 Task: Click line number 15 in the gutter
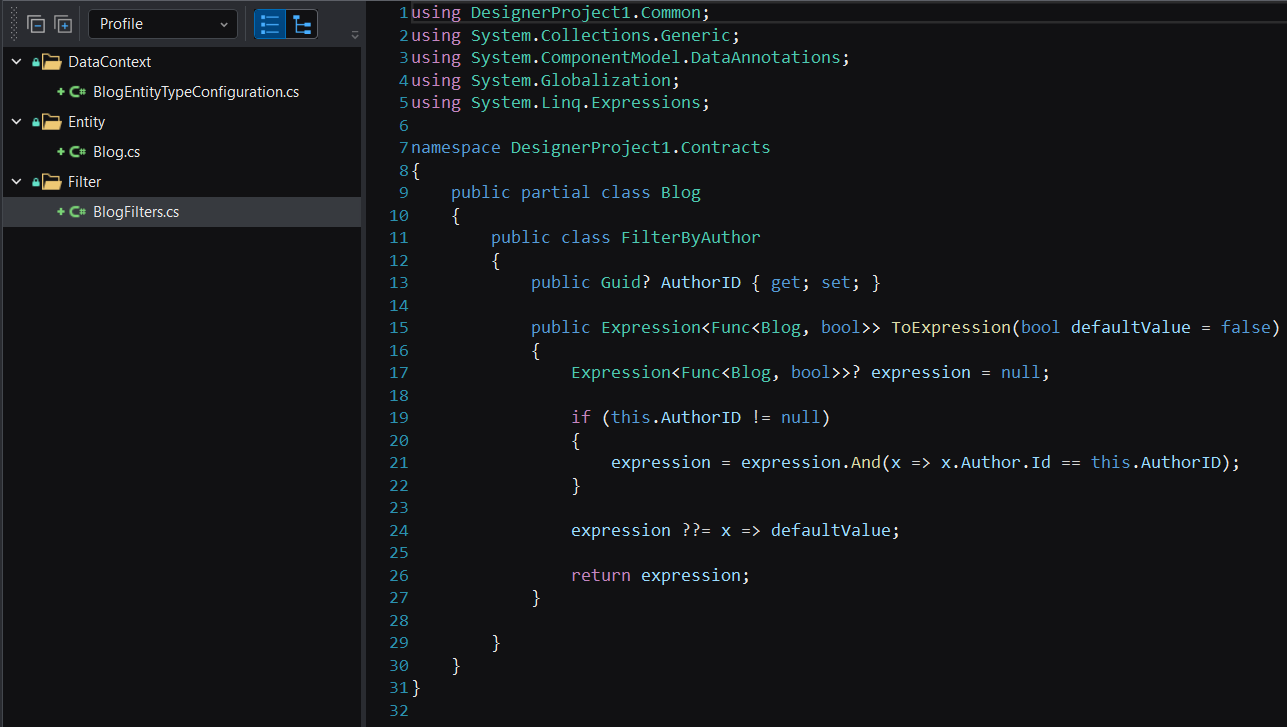398,328
